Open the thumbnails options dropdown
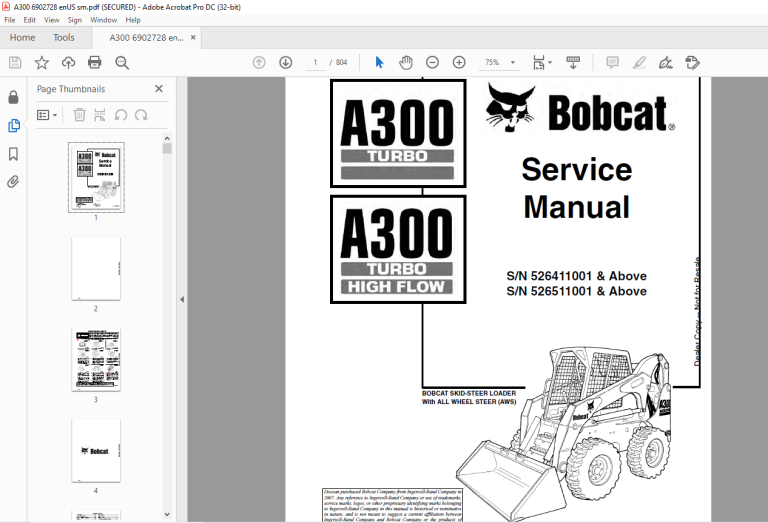Screen dimensions: 768x523 coord(47,115)
